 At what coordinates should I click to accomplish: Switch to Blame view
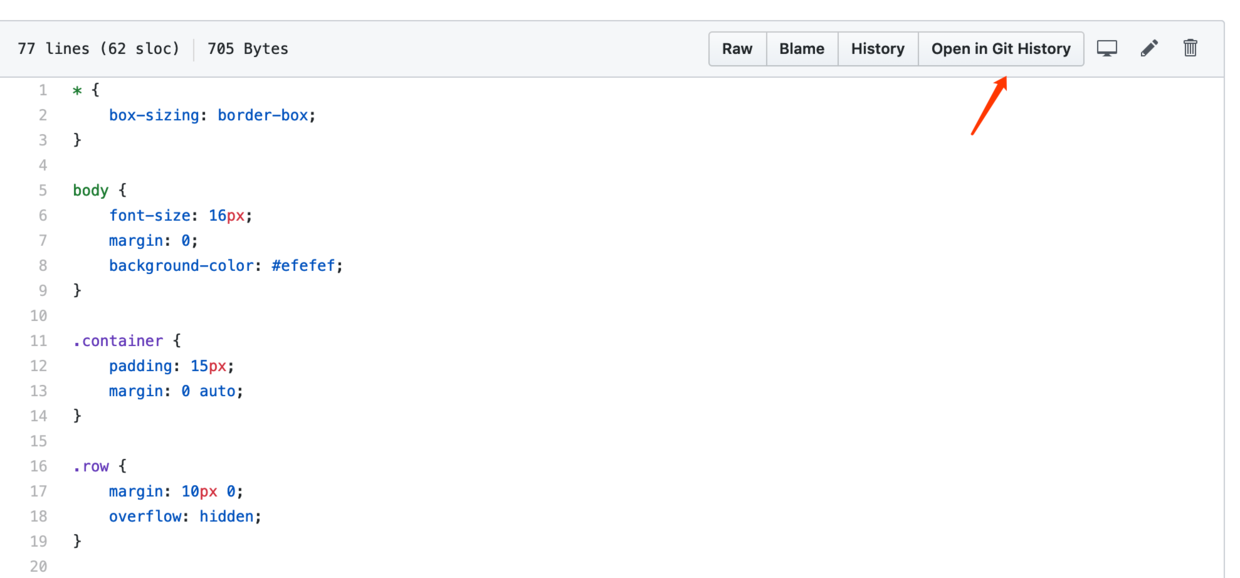pyautogui.click(x=801, y=48)
